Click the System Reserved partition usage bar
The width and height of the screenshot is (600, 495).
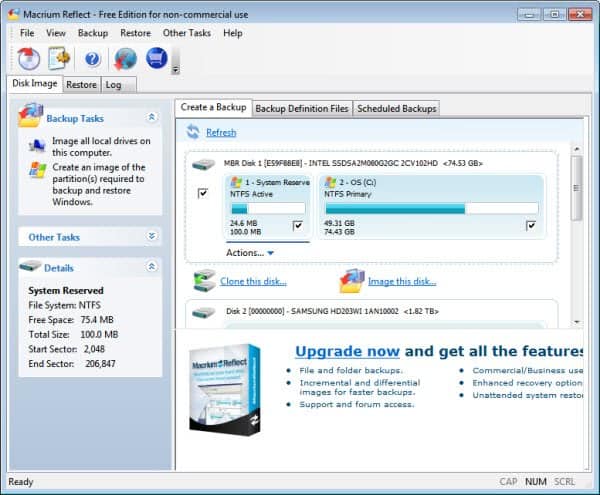click(x=268, y=208)
